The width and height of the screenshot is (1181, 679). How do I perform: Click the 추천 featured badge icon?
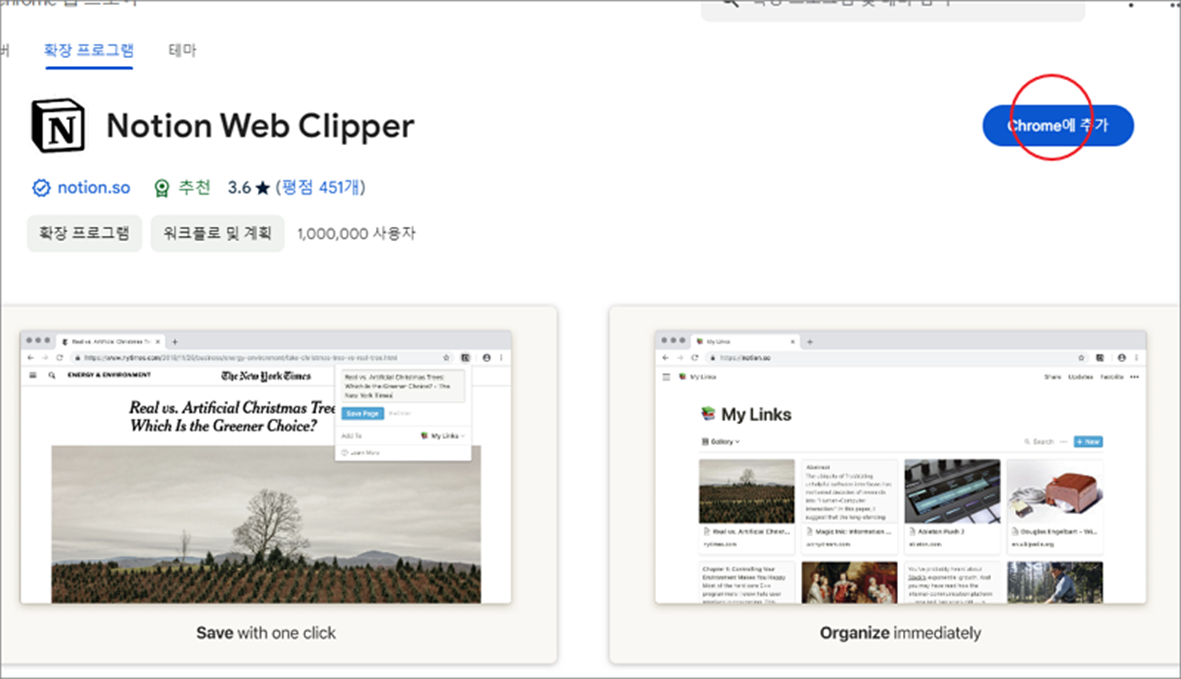coord(161,187)
